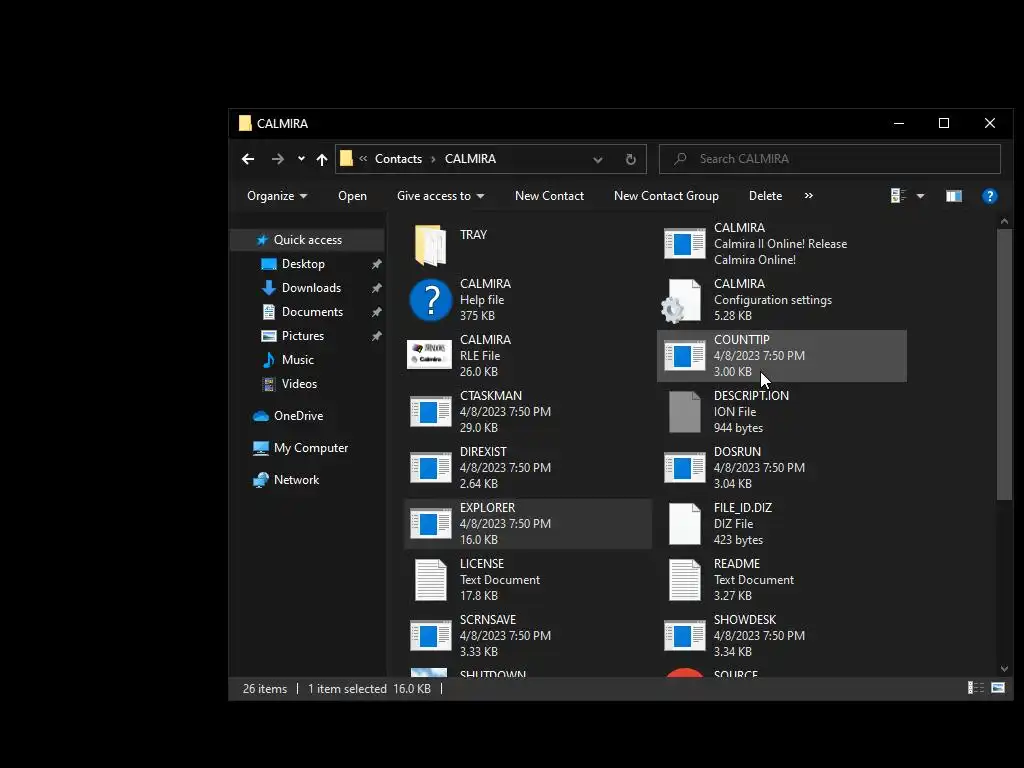Screen dimensions: 1024x768
Task: Click Contacts in the address breadcrumb
Action: coord(398,159)
